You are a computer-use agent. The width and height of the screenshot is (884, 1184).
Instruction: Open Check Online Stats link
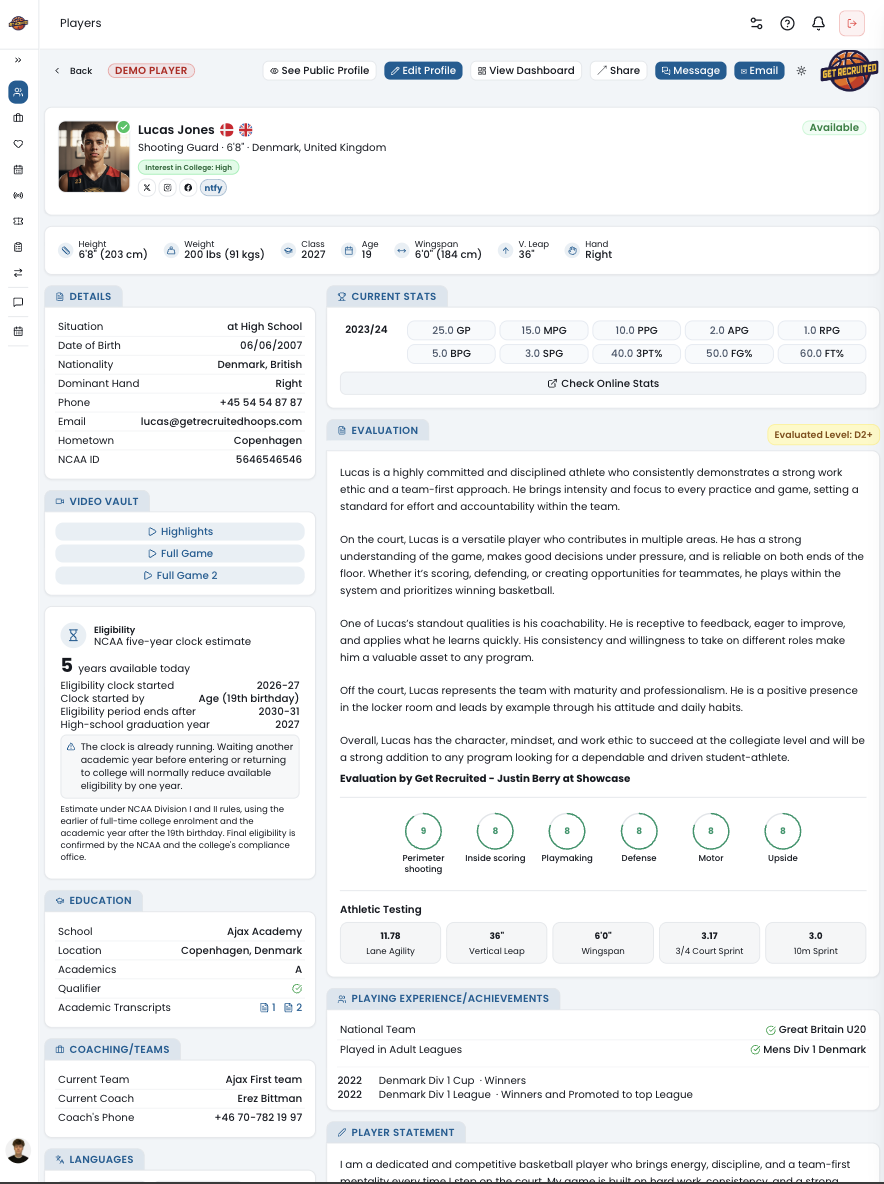coord(603,384)
